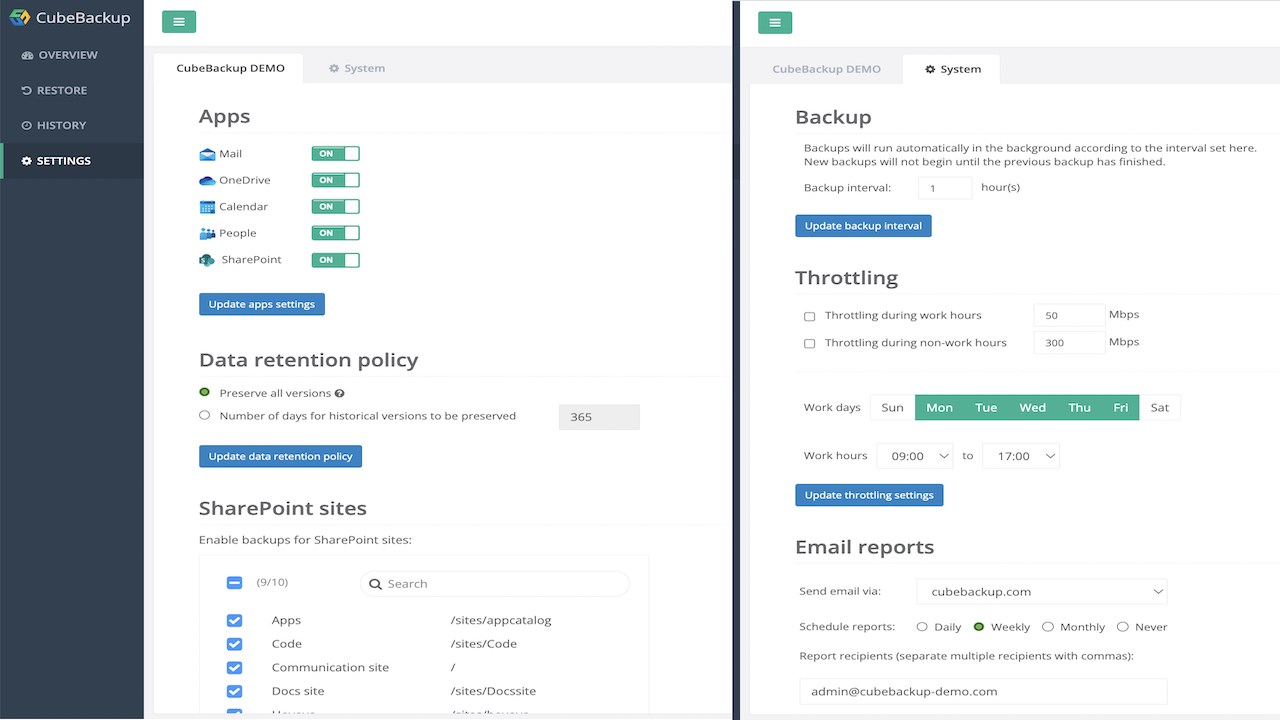Screen dimensions: 1280x720
Task: Uncheck the Docs site checkbox
Action: click(234, 692)
